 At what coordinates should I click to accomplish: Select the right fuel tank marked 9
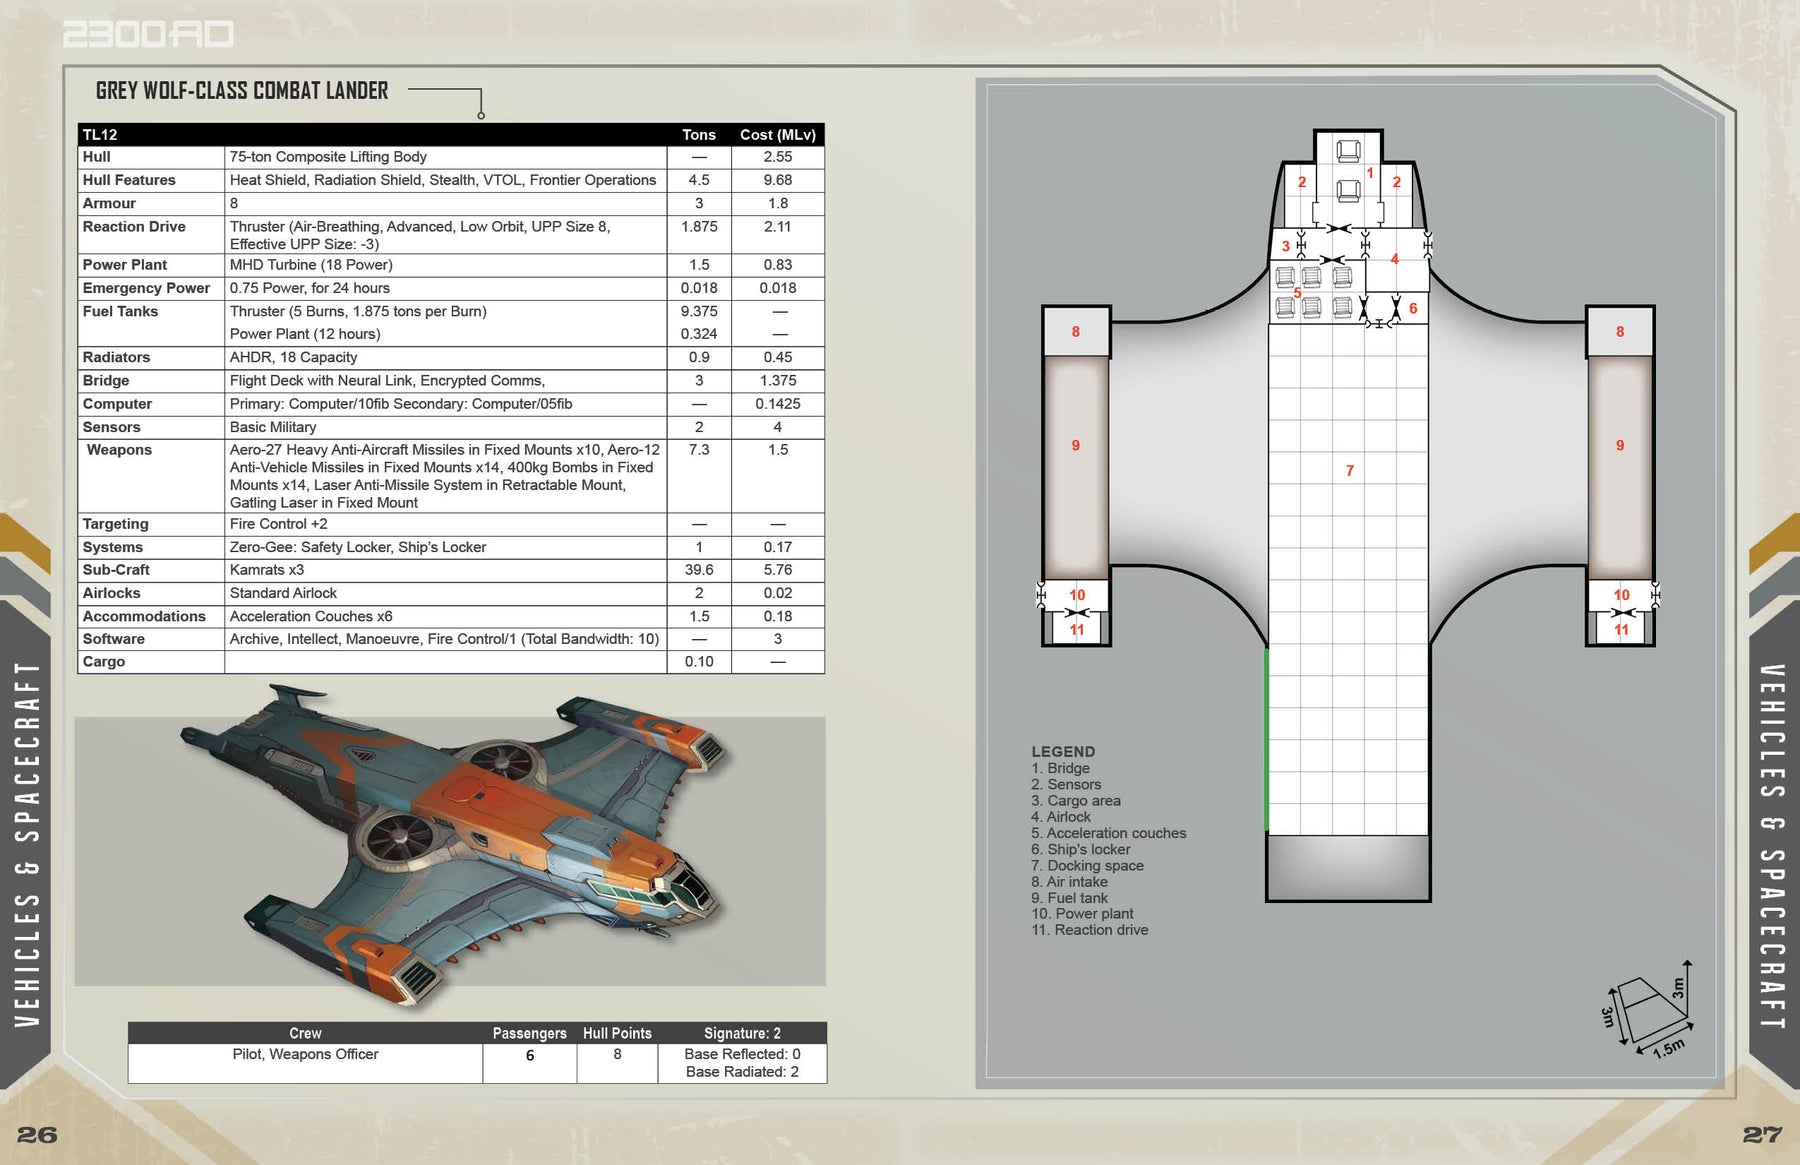click(1620, 446)
